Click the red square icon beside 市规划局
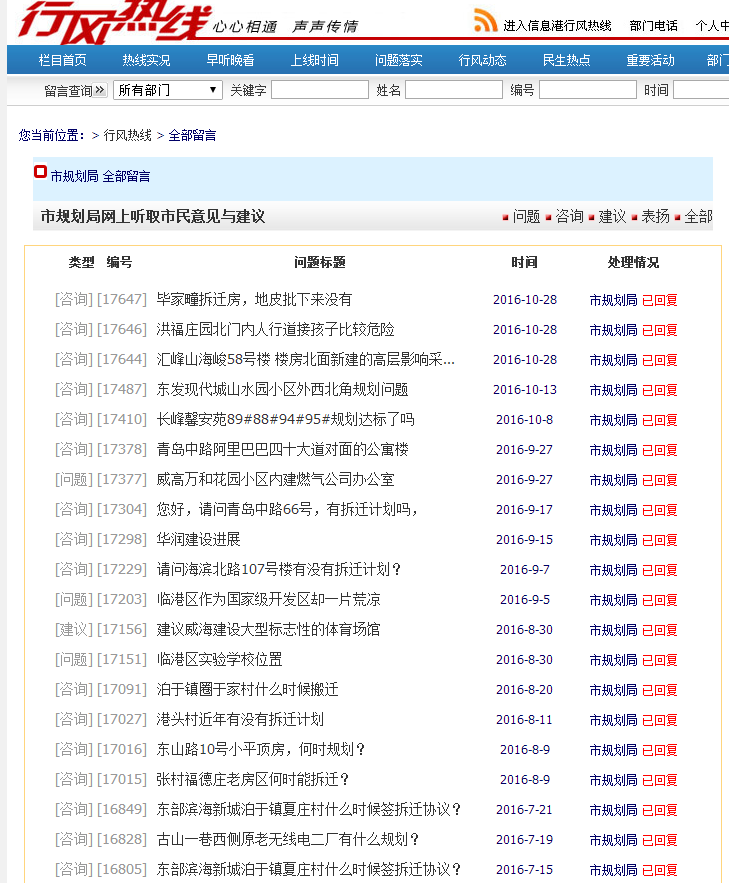This screenshot has width=729, height=883. tap(40, 172)
